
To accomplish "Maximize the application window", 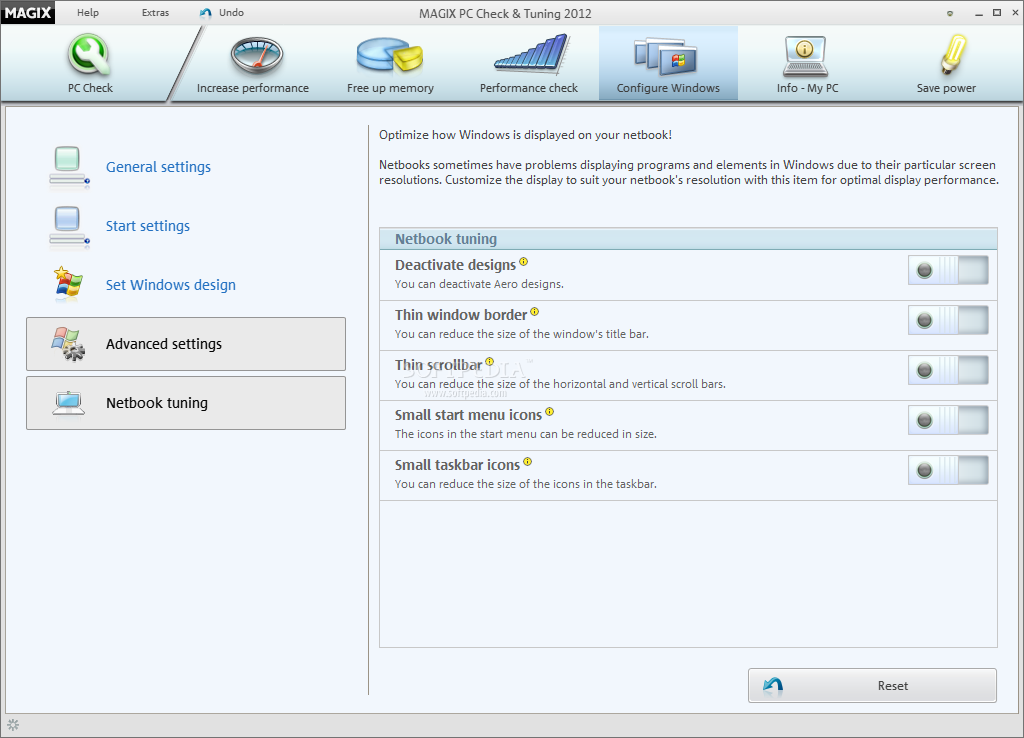I will [997, 12].
